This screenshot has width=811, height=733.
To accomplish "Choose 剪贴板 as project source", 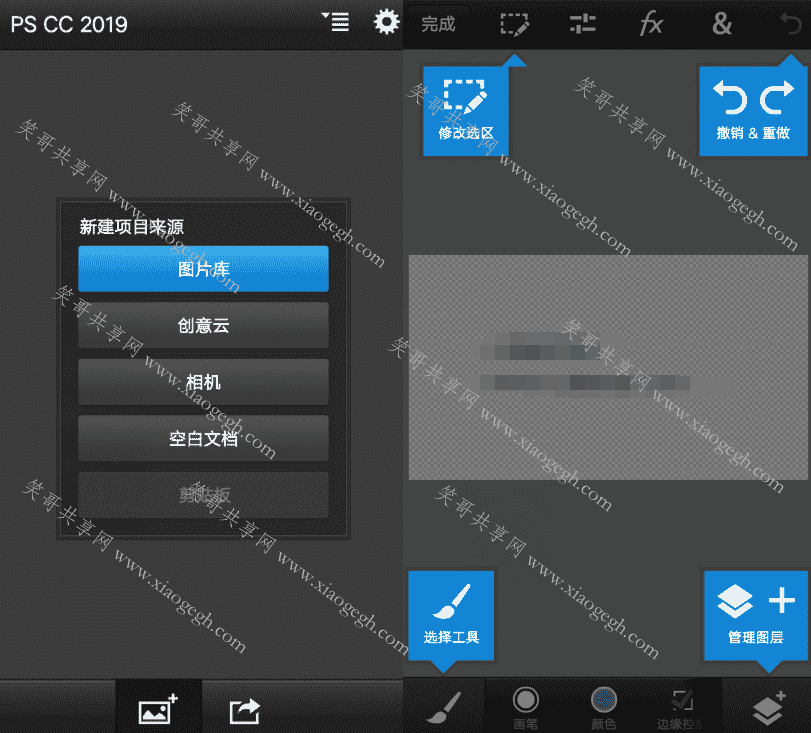I will (203, 495).
